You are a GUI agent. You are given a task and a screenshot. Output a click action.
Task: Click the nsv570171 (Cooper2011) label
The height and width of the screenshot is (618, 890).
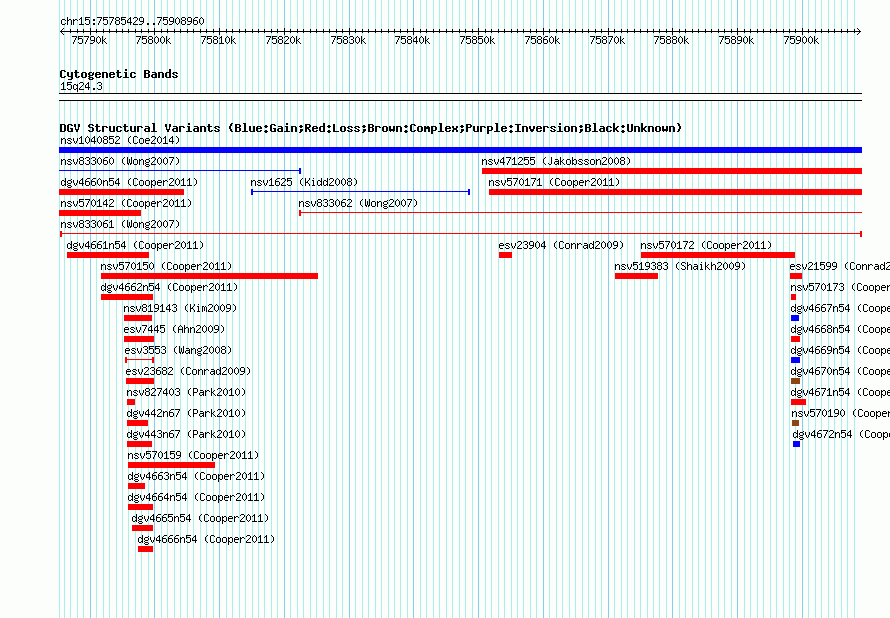[x=554, y=182]
